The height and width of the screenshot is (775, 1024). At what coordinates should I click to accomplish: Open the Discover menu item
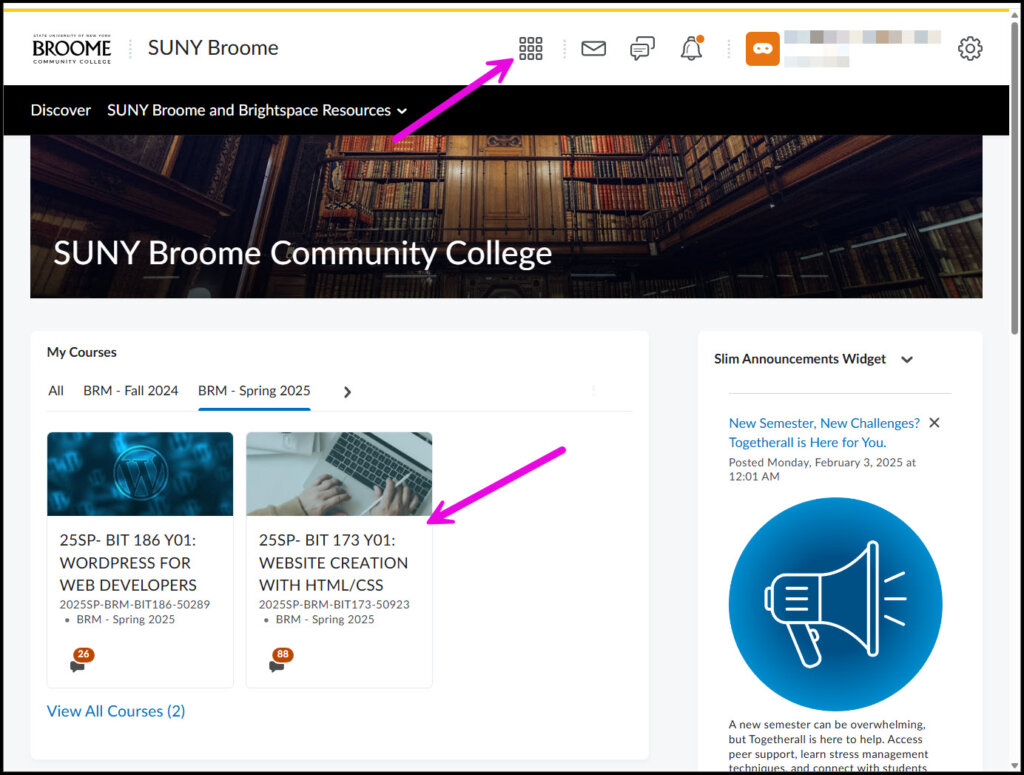[x=61, y=110]
